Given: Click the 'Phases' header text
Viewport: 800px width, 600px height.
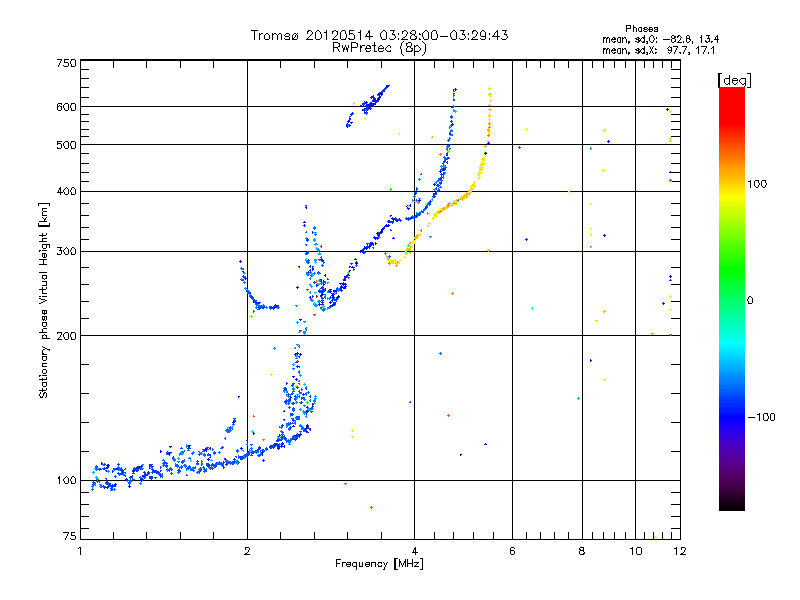Looking at the screenshot, I should click(x=641, y=29).
